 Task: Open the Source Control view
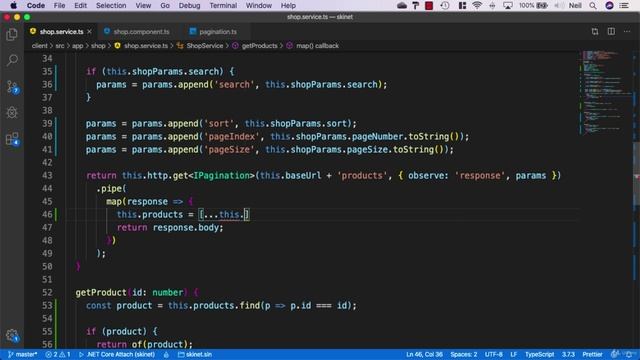coord(12,87)
